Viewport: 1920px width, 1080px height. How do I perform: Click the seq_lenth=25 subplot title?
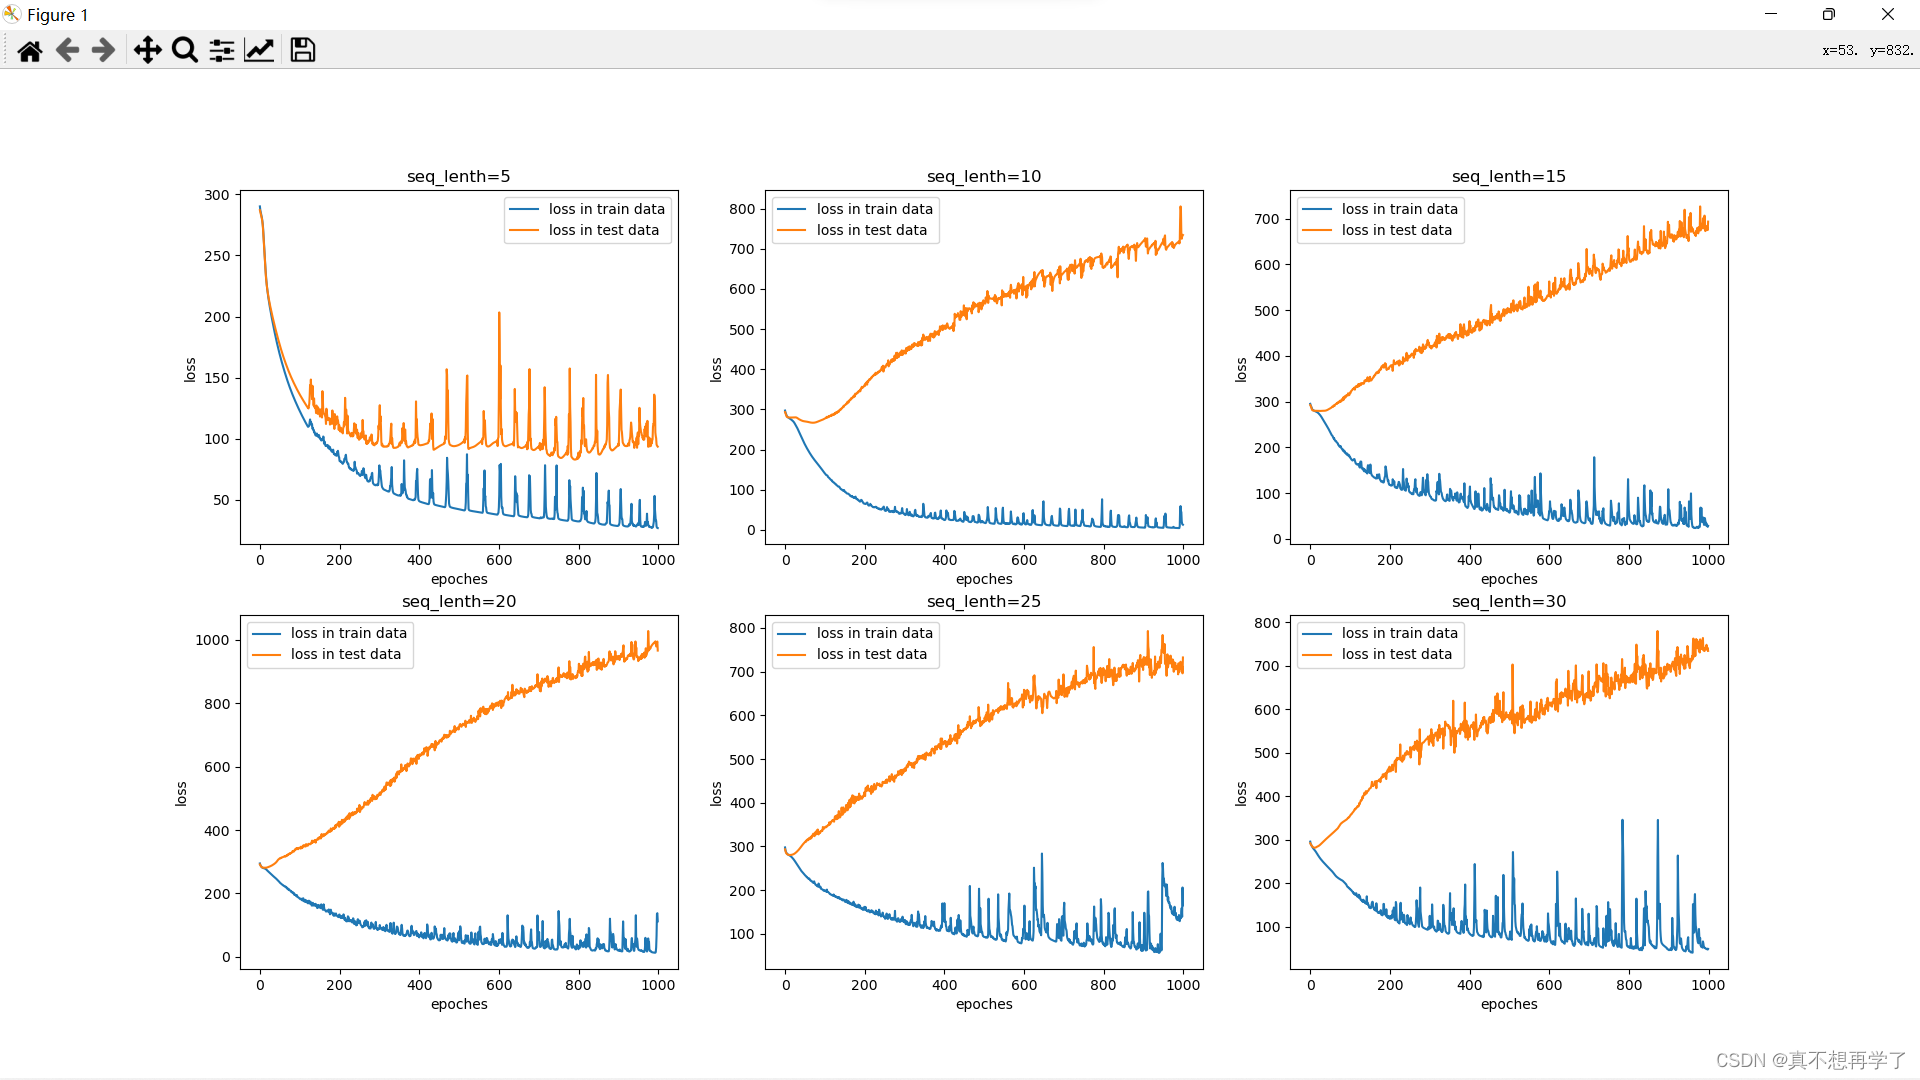point(983,602)
